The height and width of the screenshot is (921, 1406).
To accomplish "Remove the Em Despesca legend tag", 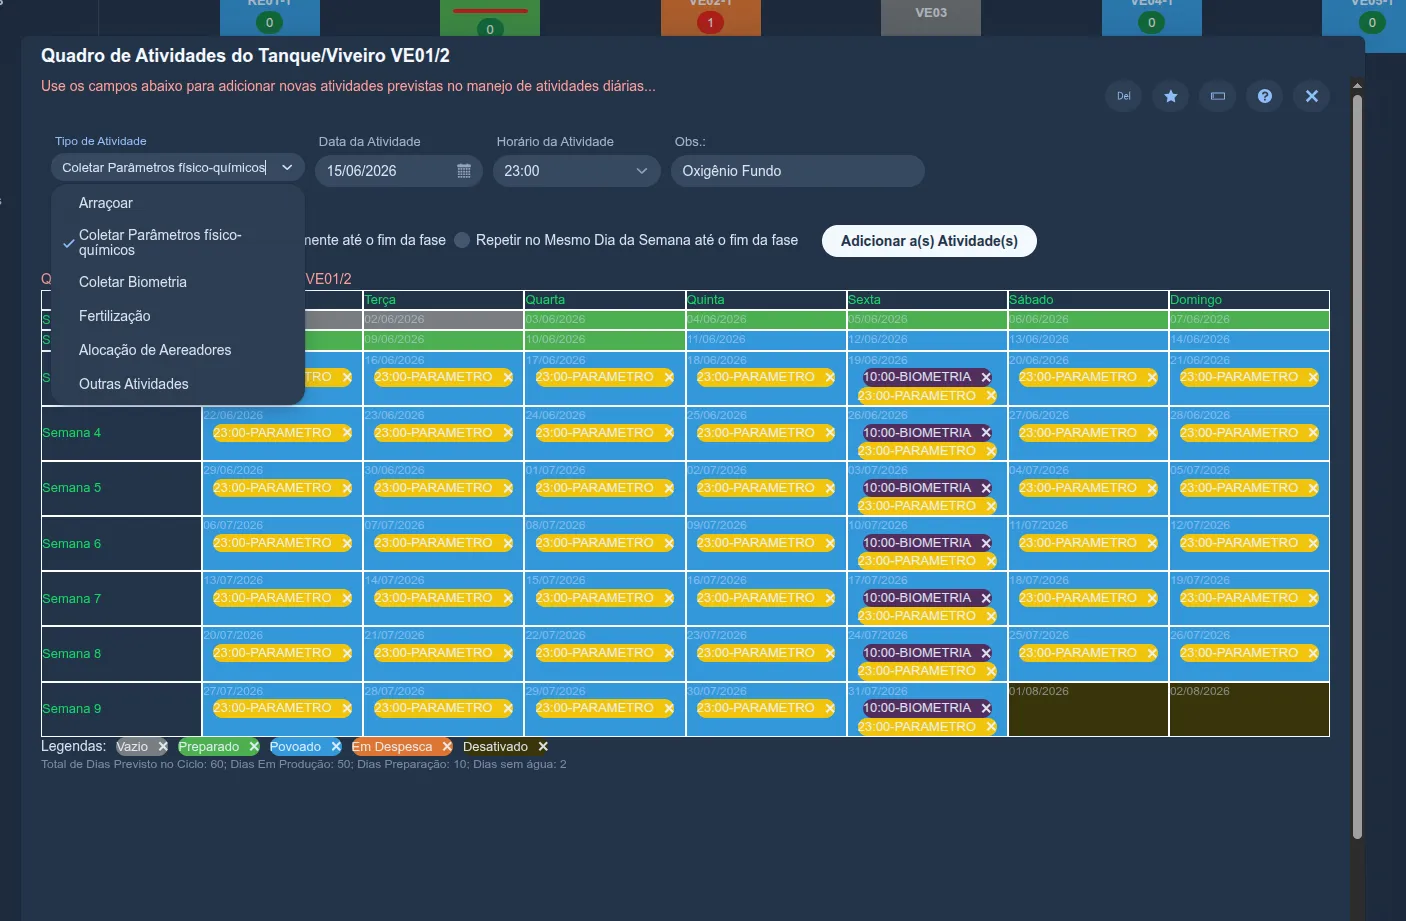I will (x=447, y=747).
